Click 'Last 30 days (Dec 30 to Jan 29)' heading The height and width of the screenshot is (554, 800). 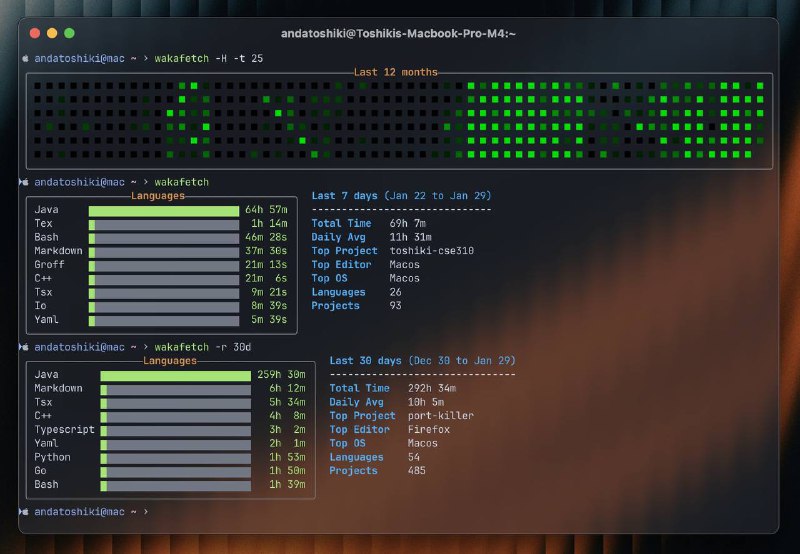tap(422, 361)
